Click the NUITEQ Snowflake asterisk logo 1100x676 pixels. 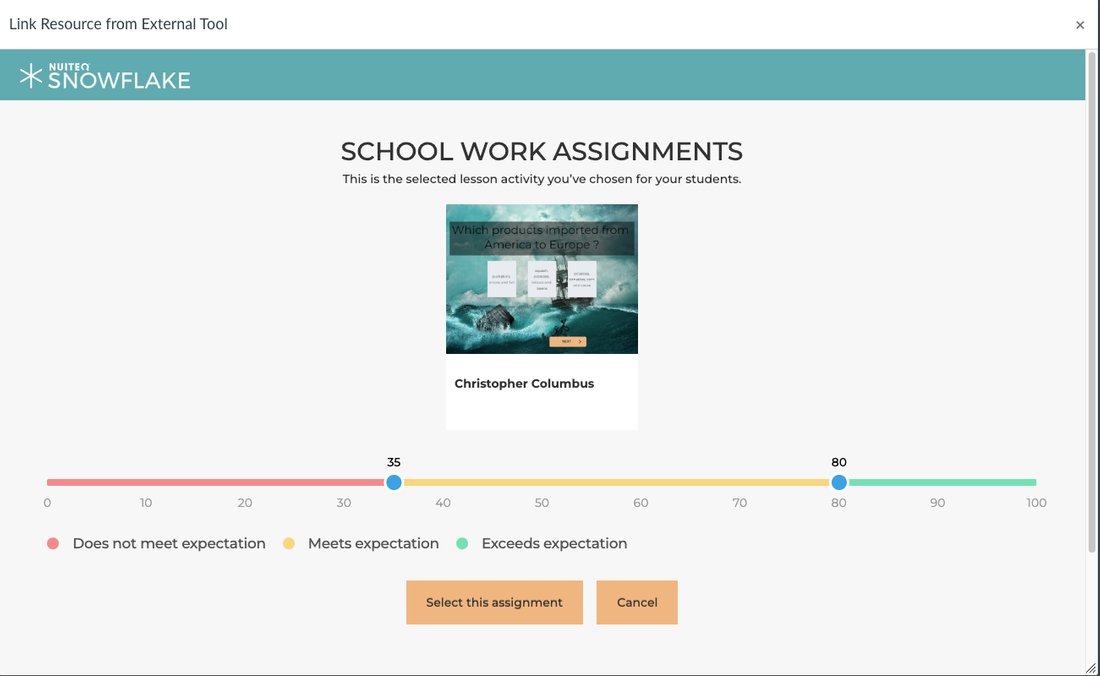point(32,73)
